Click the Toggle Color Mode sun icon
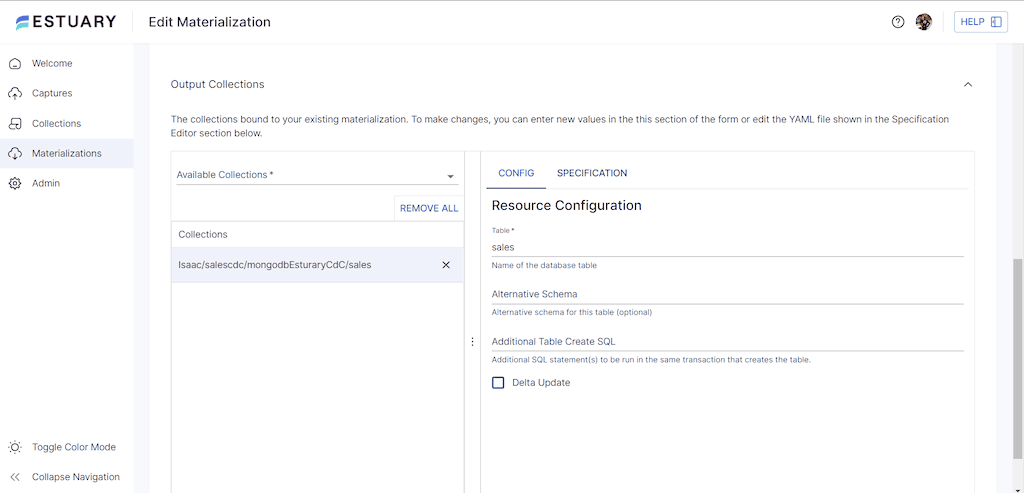1024x493 pixels. coord(14,447)
